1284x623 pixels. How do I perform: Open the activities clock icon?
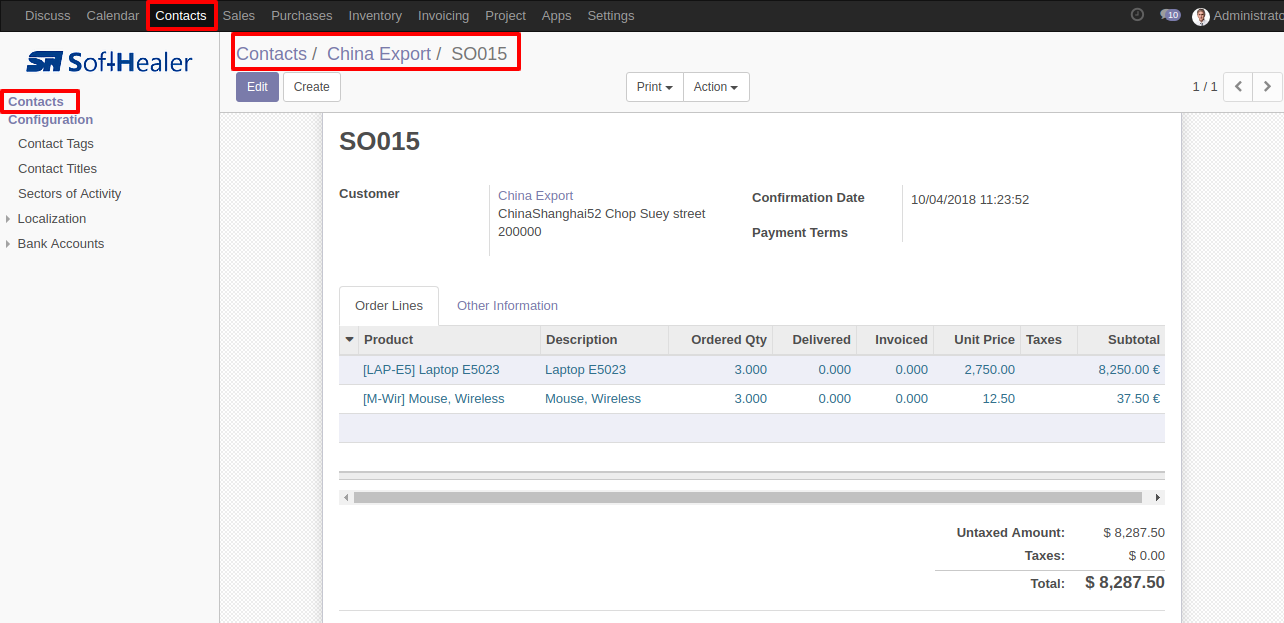point(1137,15)
